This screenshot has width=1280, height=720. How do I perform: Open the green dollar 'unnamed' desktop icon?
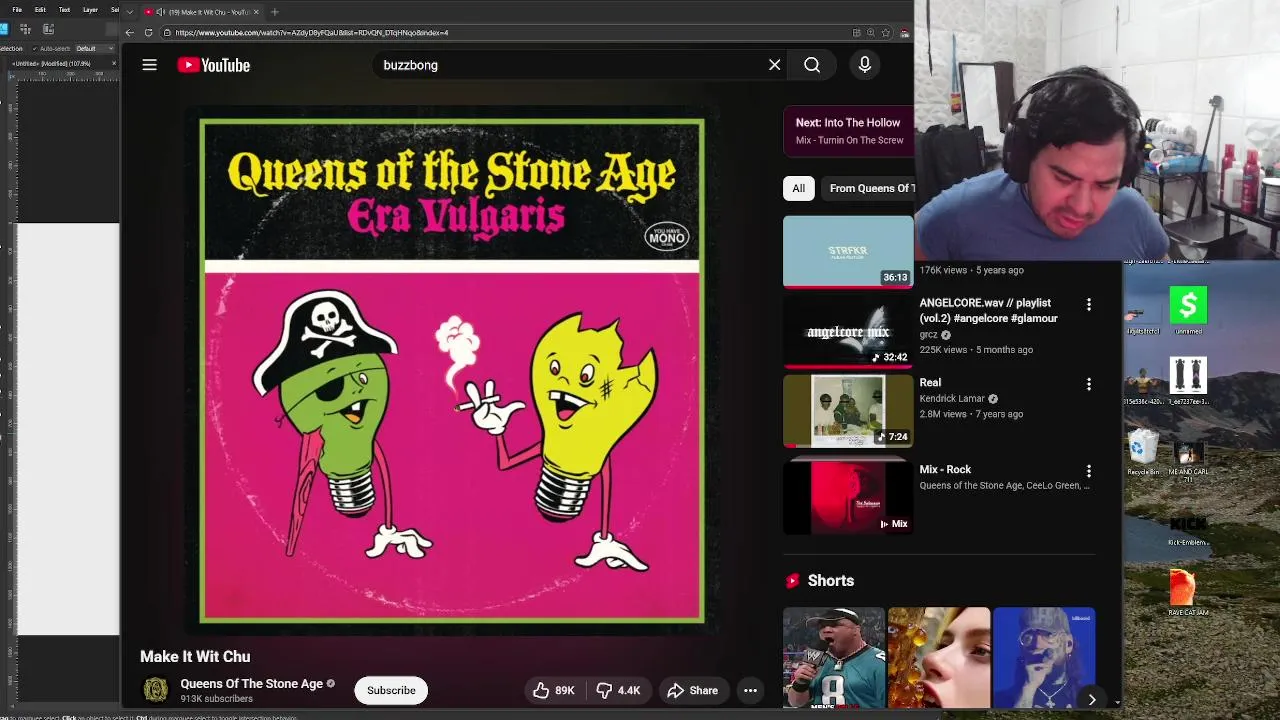pos(1188,310)
